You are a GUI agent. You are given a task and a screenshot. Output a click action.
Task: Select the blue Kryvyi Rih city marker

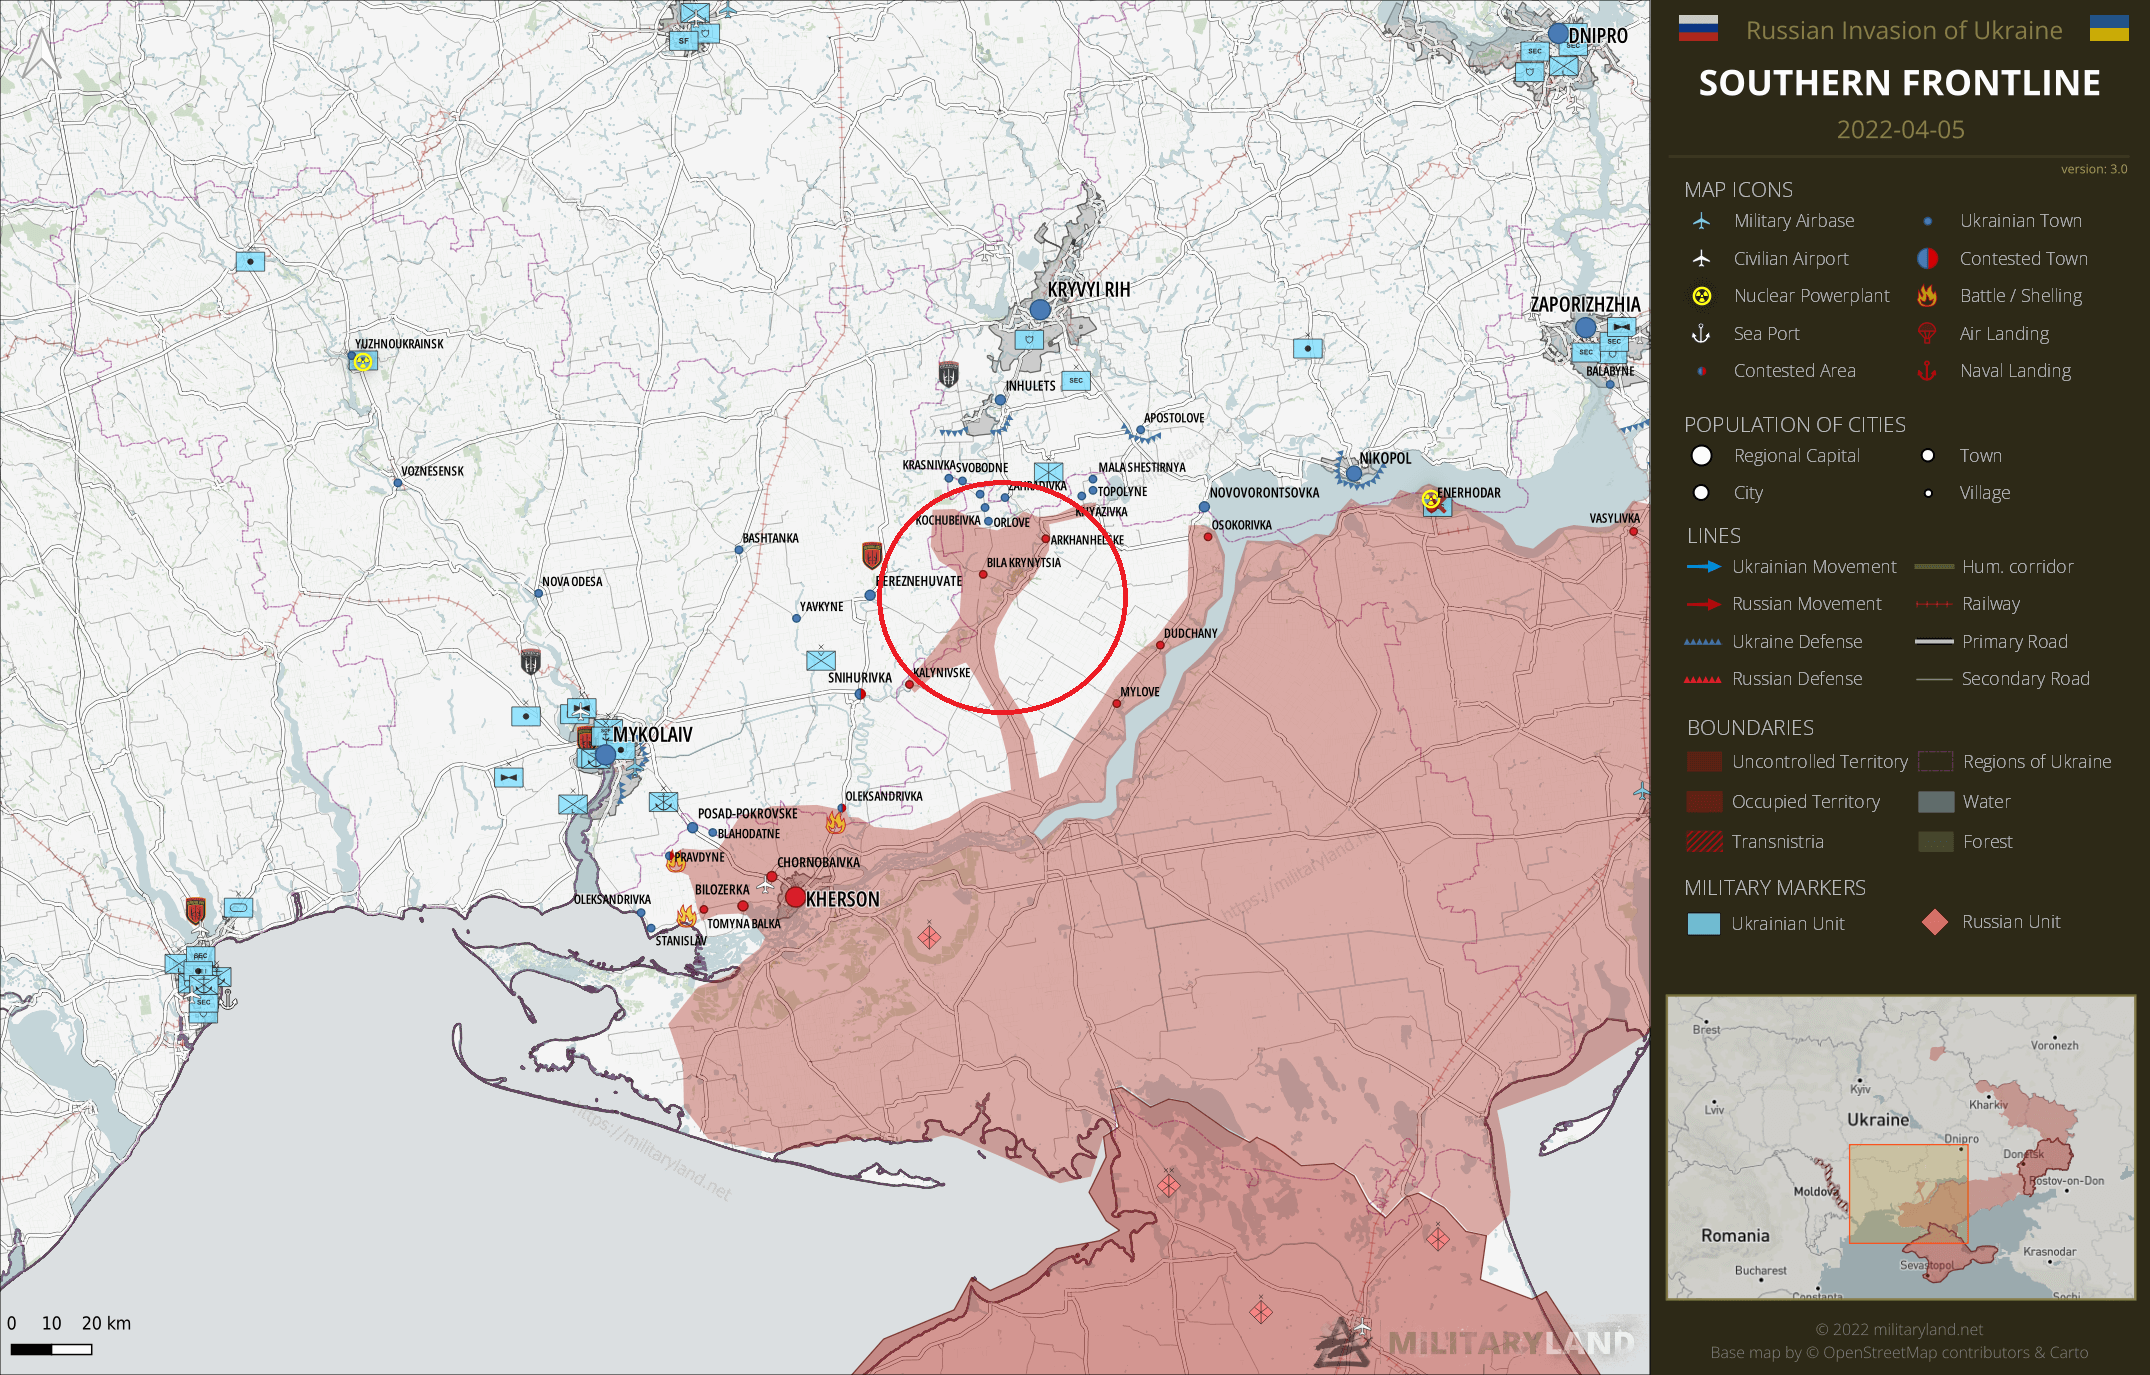pyautogui.click(x=1040, y=310)
